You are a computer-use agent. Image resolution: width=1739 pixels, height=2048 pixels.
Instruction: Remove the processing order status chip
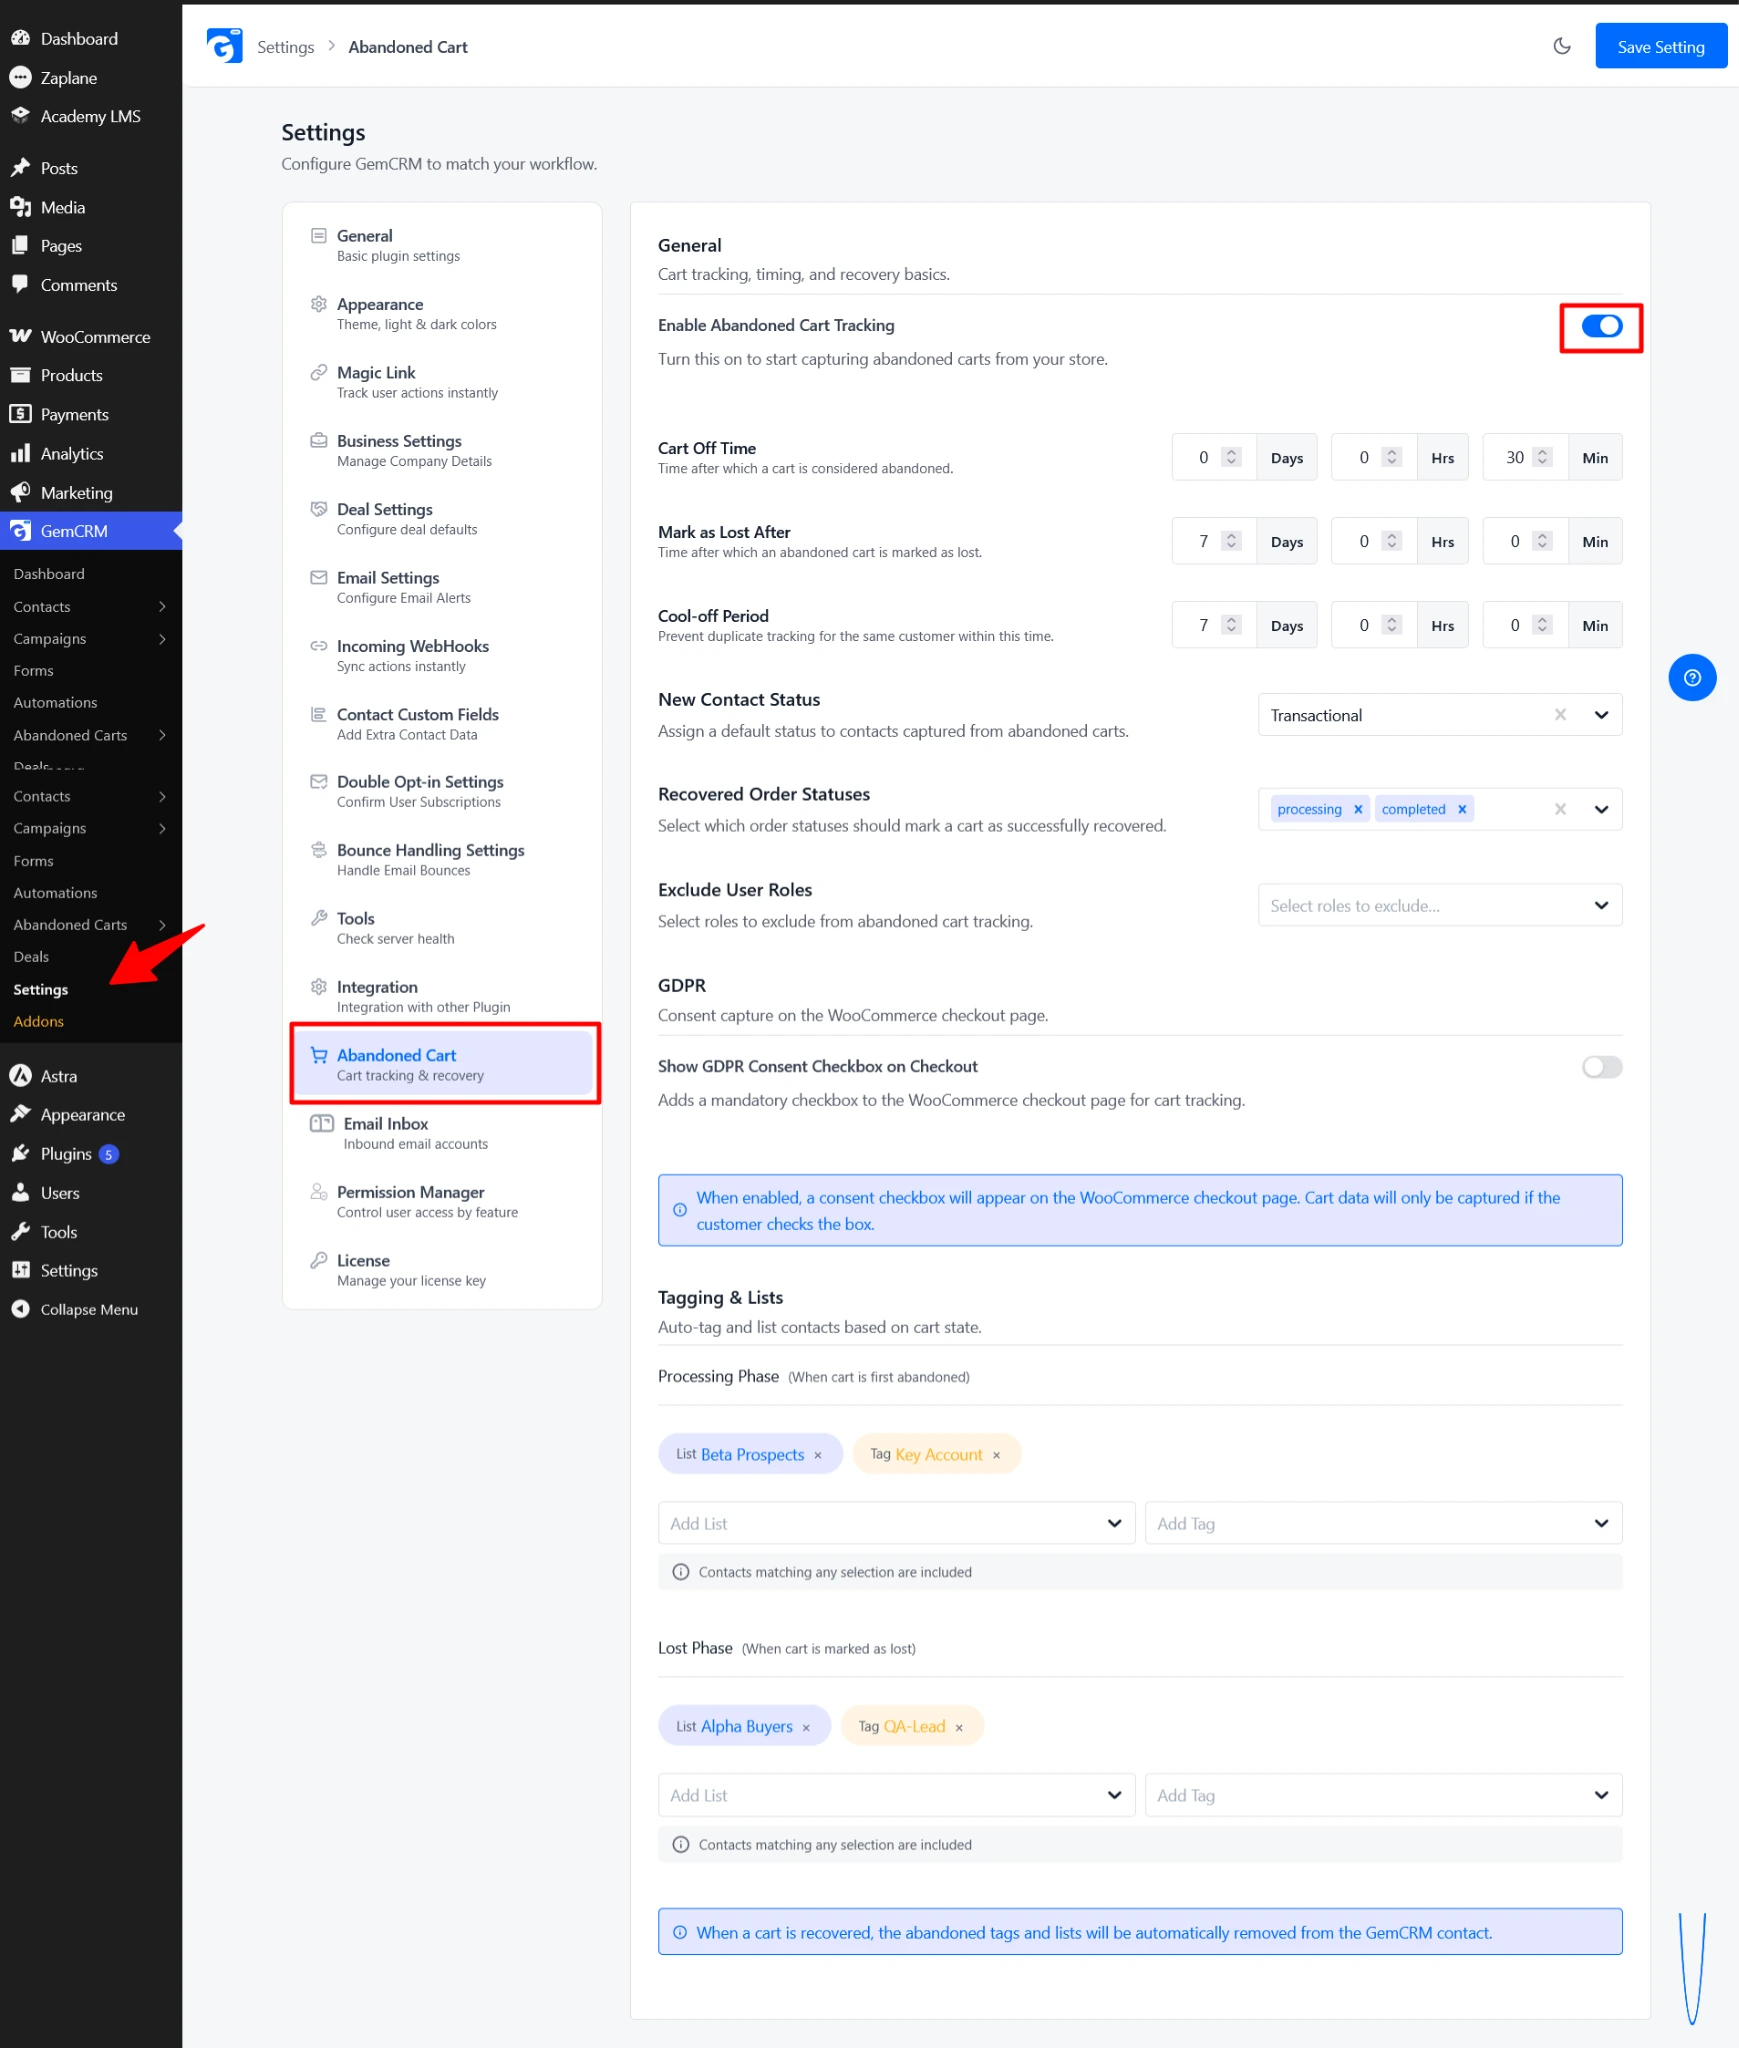pos(1358,809)
